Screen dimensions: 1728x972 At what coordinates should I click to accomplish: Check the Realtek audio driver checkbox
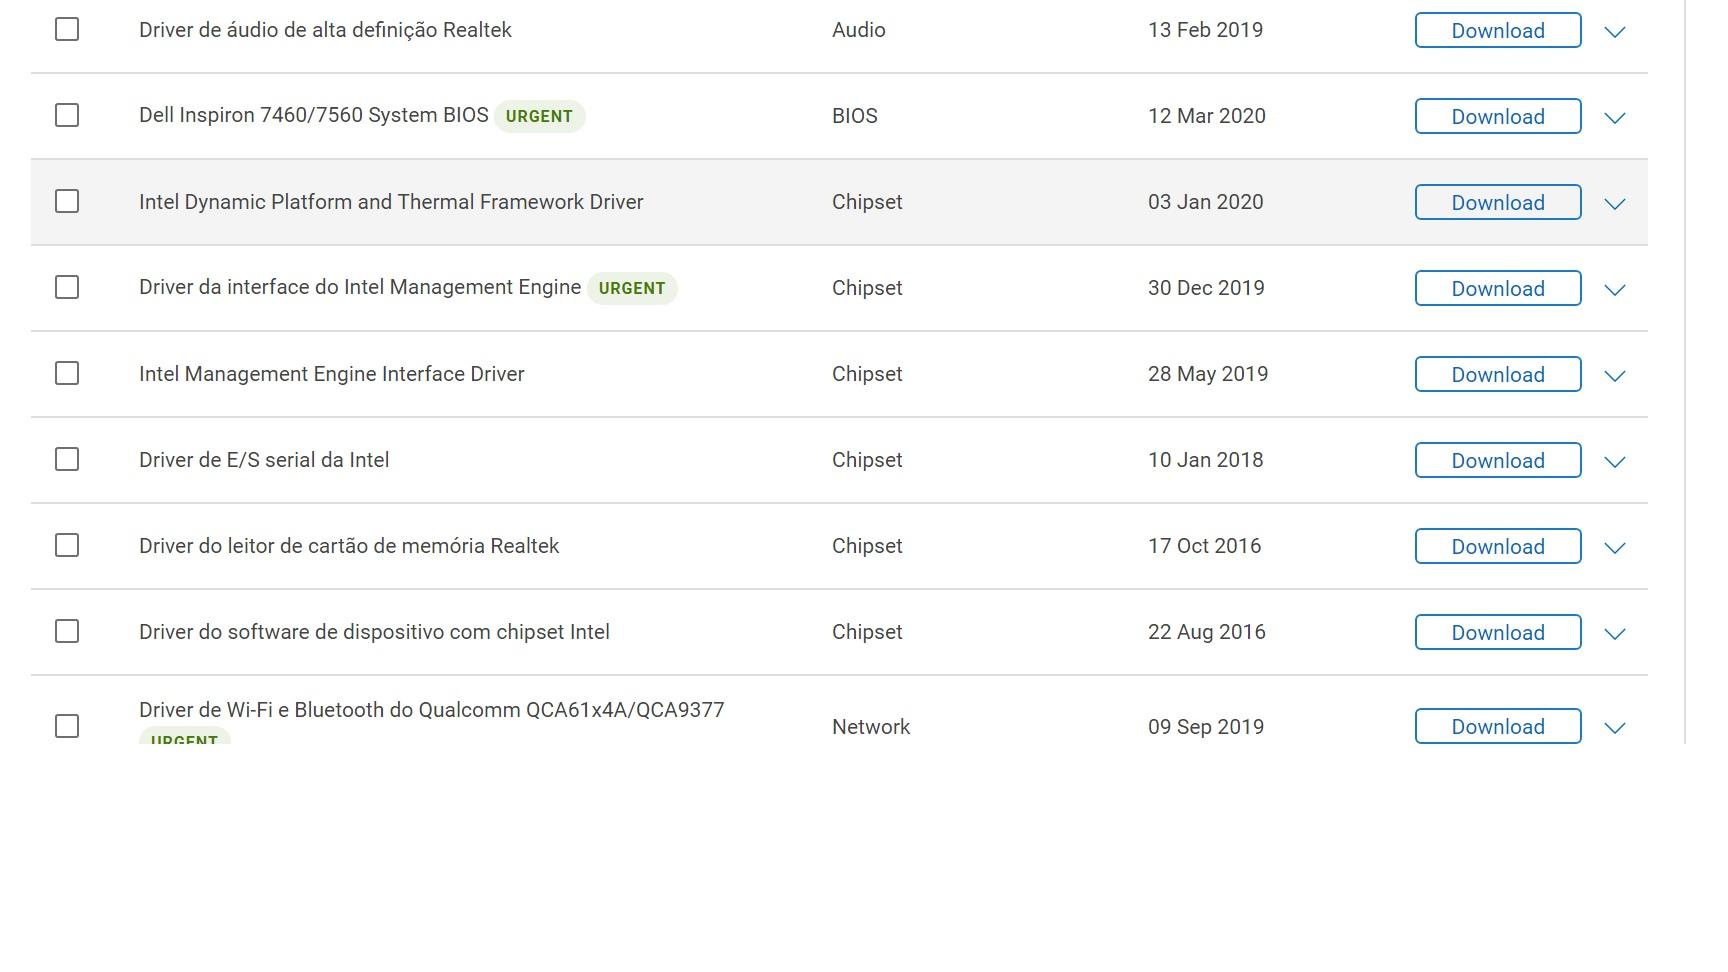pos(67,29)
